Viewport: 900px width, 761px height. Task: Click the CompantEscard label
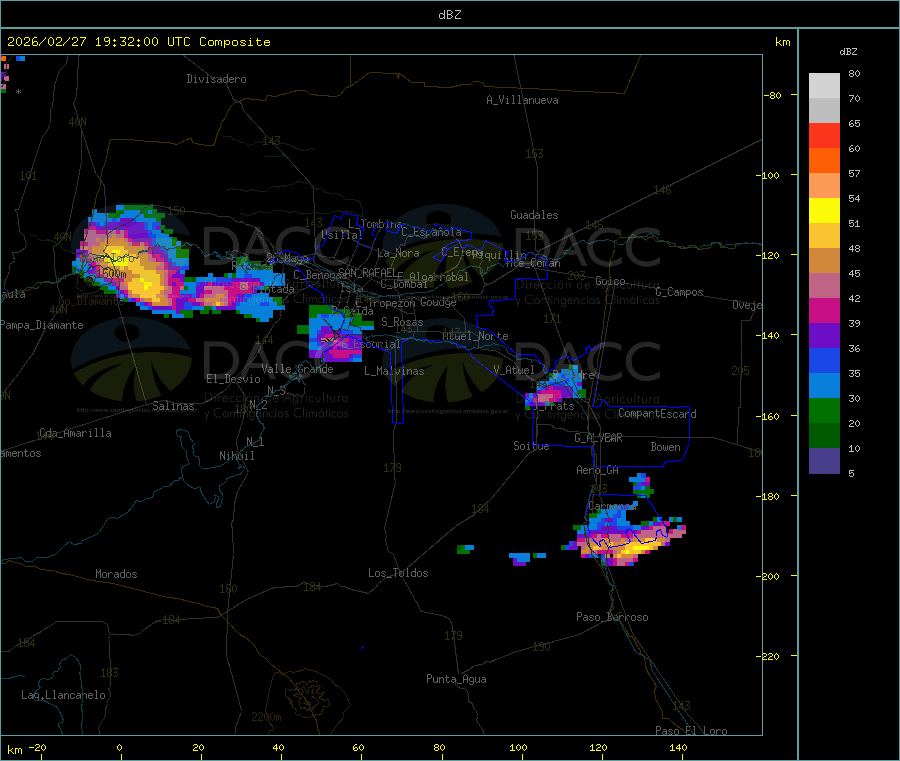tap(657, 414)
